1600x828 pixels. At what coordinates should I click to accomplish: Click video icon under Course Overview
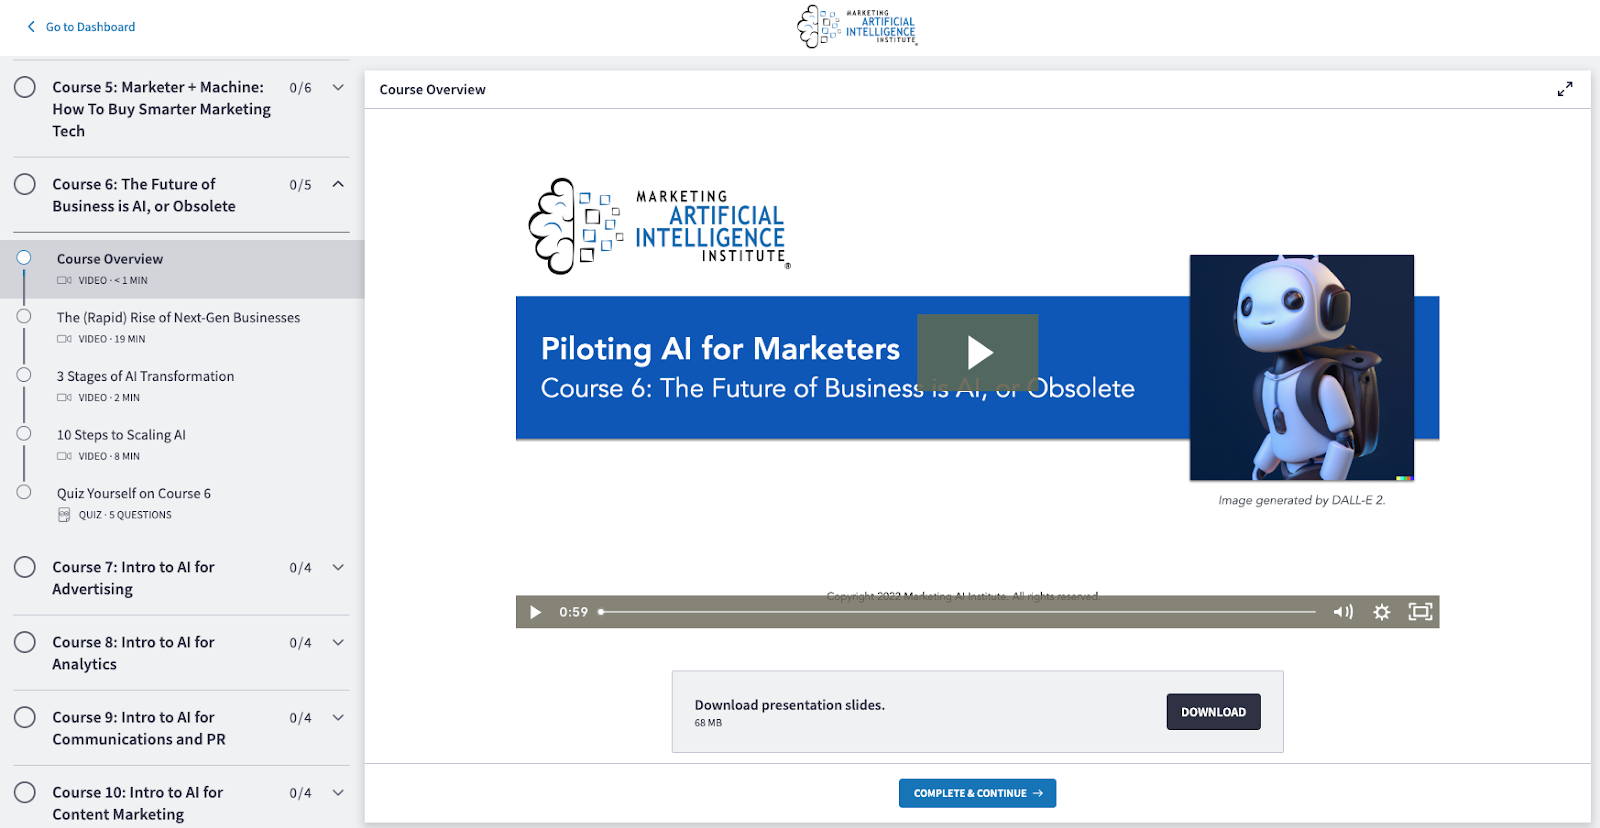pyautogui.click(x=64, y=281)
